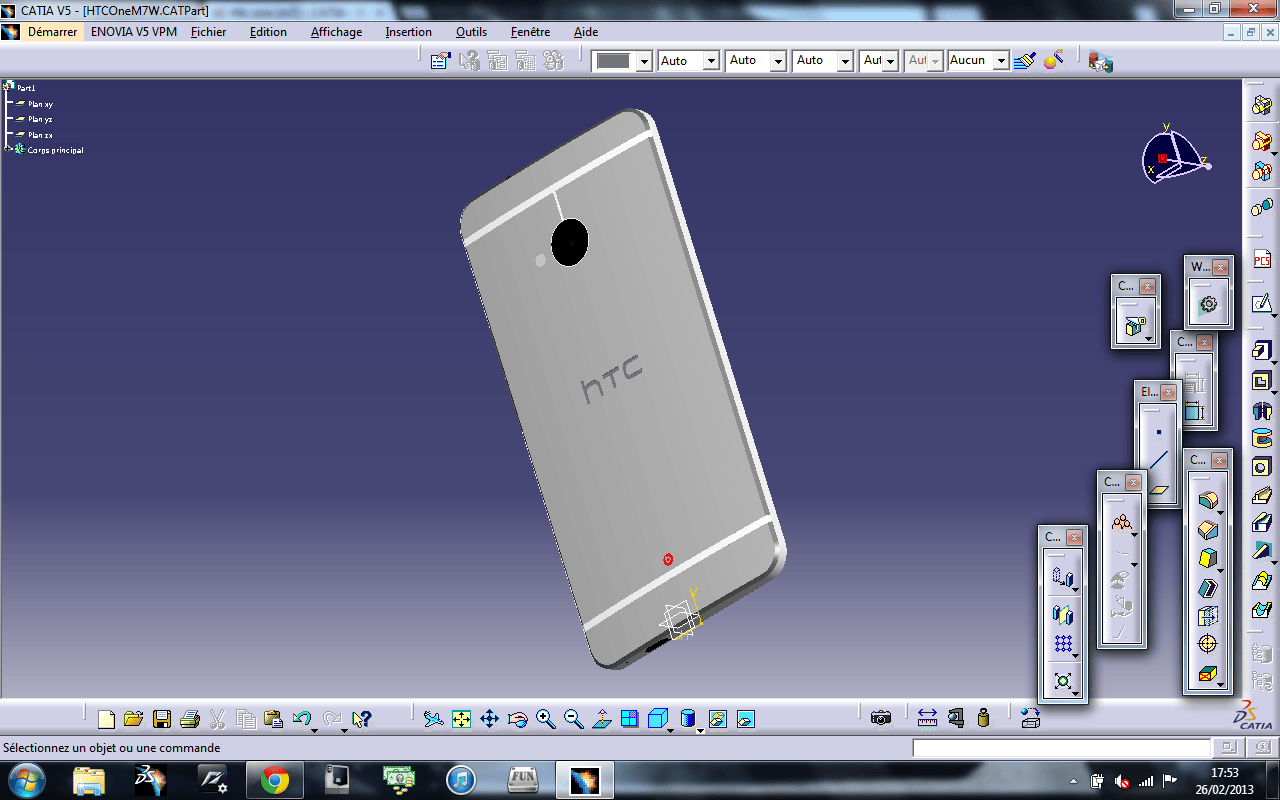Click the Measure Between icon

pyautogui.click(x=927, y=718)
